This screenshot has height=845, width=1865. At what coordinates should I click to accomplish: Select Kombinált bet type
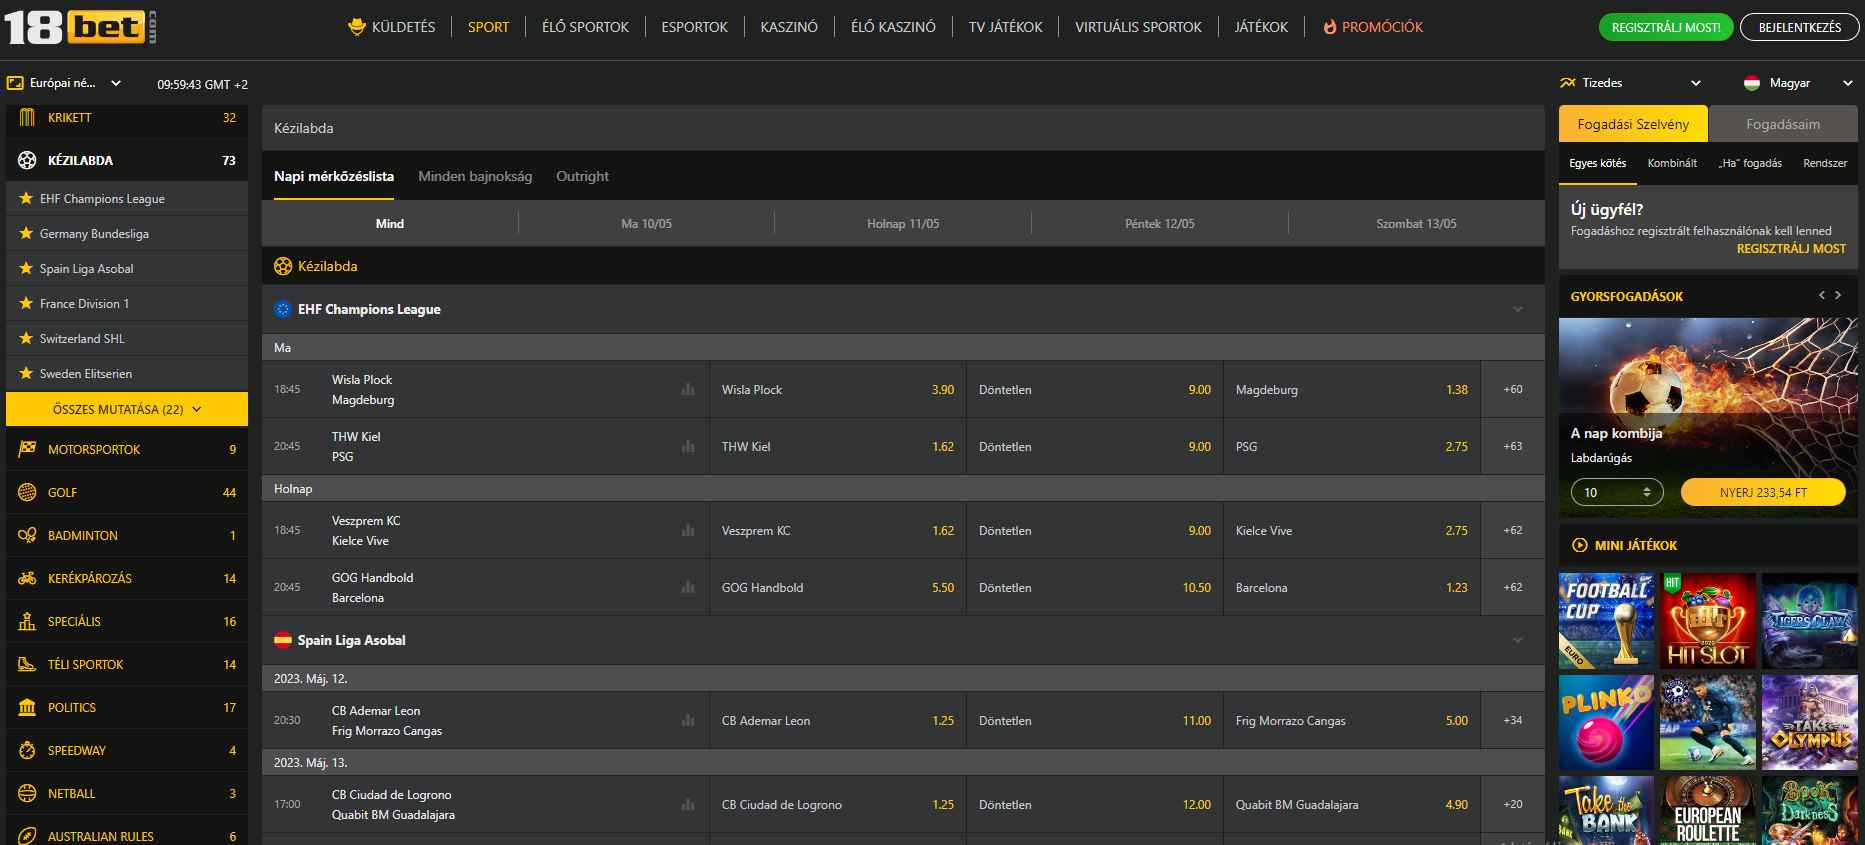coord(1672,163)
